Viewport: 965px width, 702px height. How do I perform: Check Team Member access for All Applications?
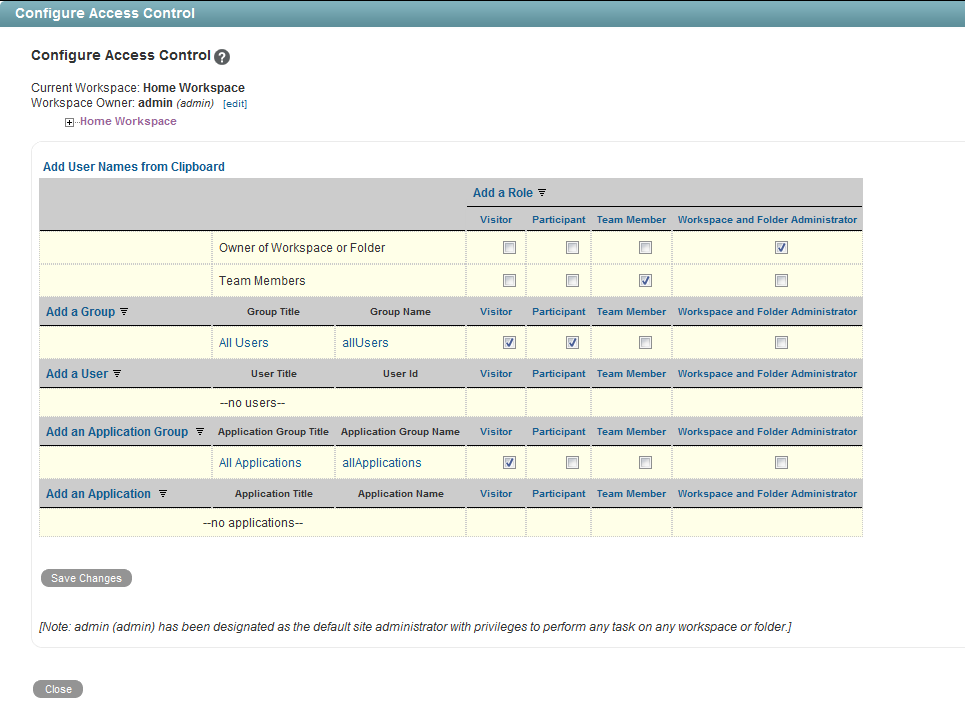click(x=645, y=462)
